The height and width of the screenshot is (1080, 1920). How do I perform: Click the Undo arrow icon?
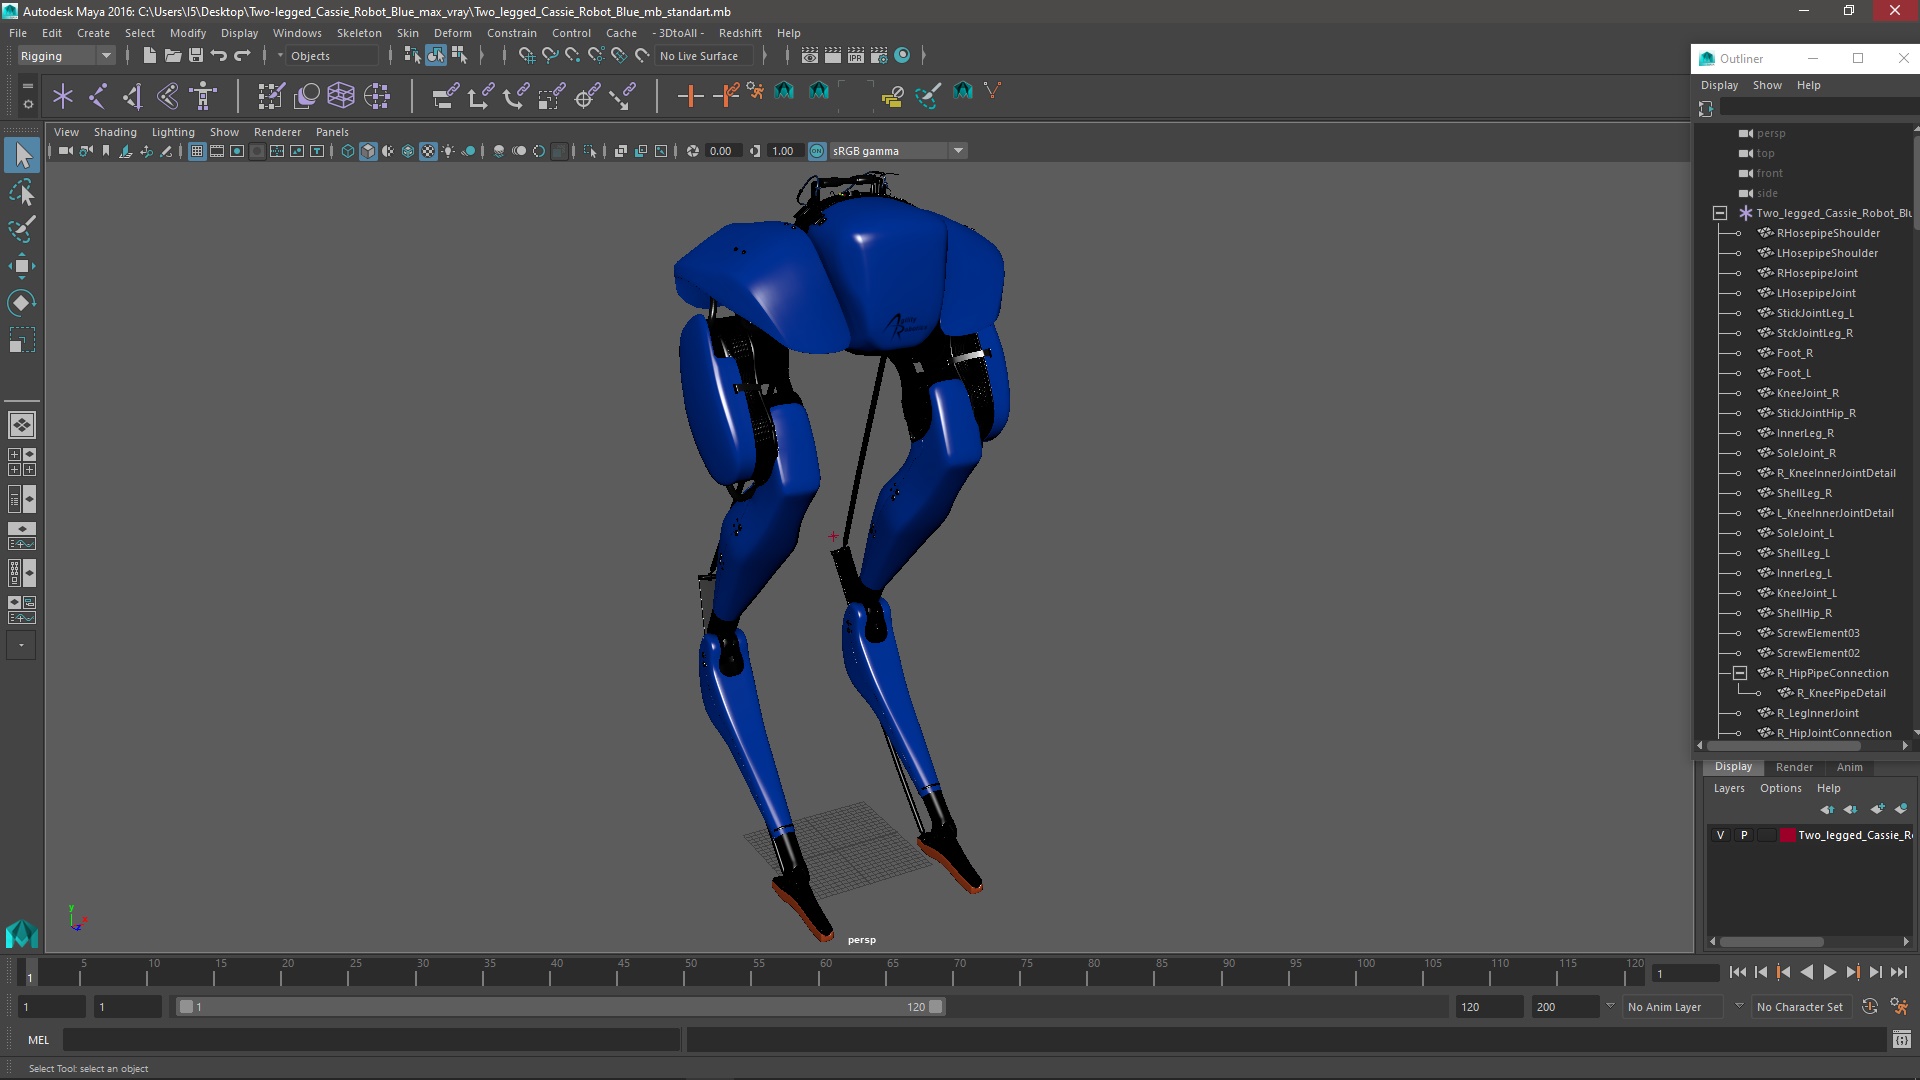coord(219,56)
